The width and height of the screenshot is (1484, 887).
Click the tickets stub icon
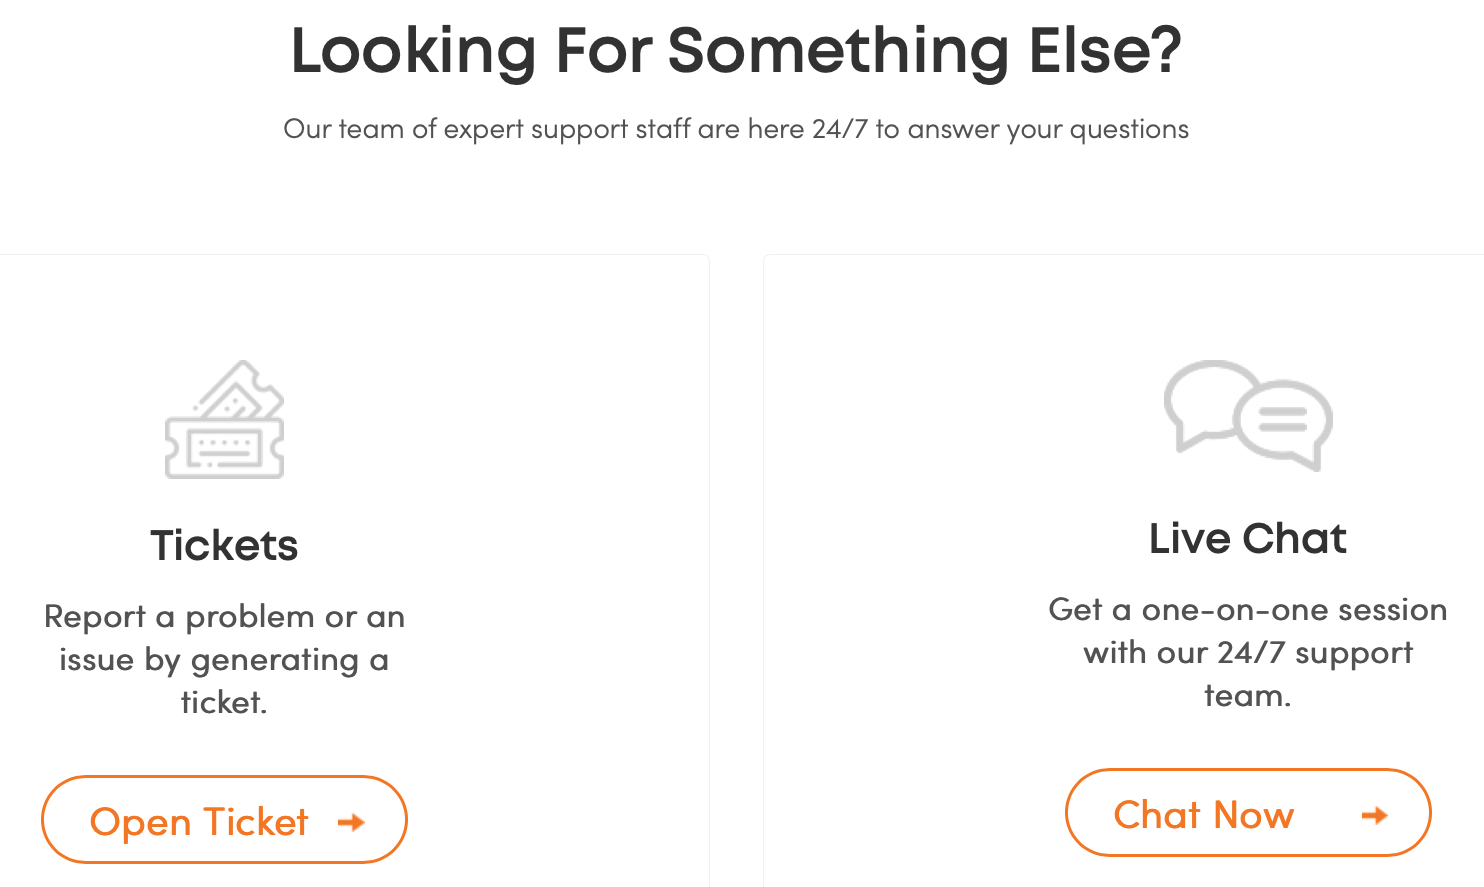coord(224,419)
